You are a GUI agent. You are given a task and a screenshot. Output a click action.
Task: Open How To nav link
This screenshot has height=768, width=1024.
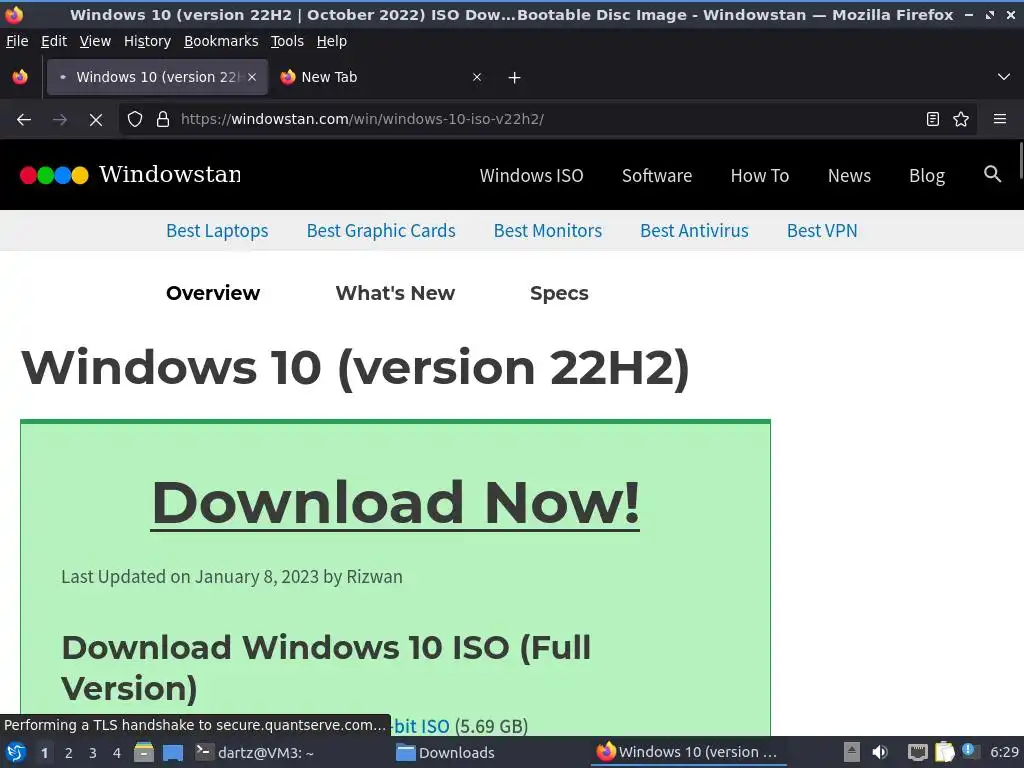click(760, 176)
